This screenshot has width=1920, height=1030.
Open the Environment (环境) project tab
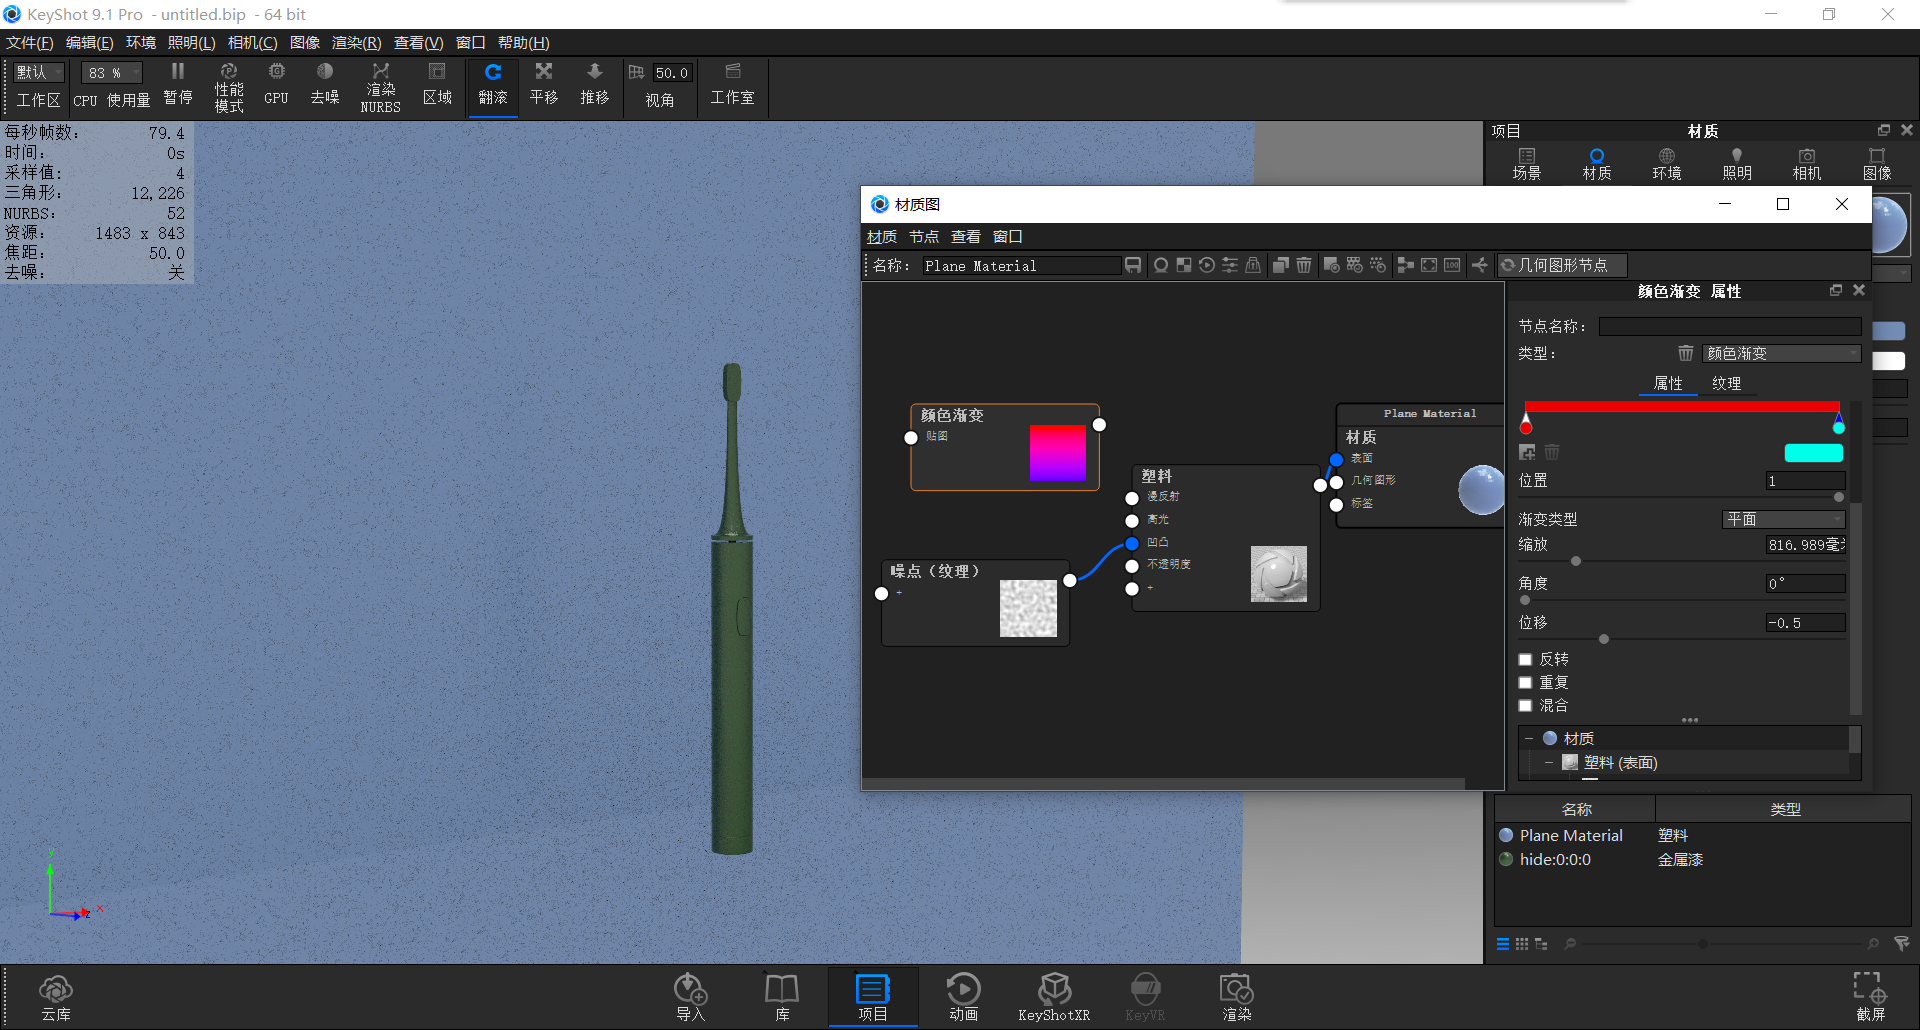[x=1666, y=164]
